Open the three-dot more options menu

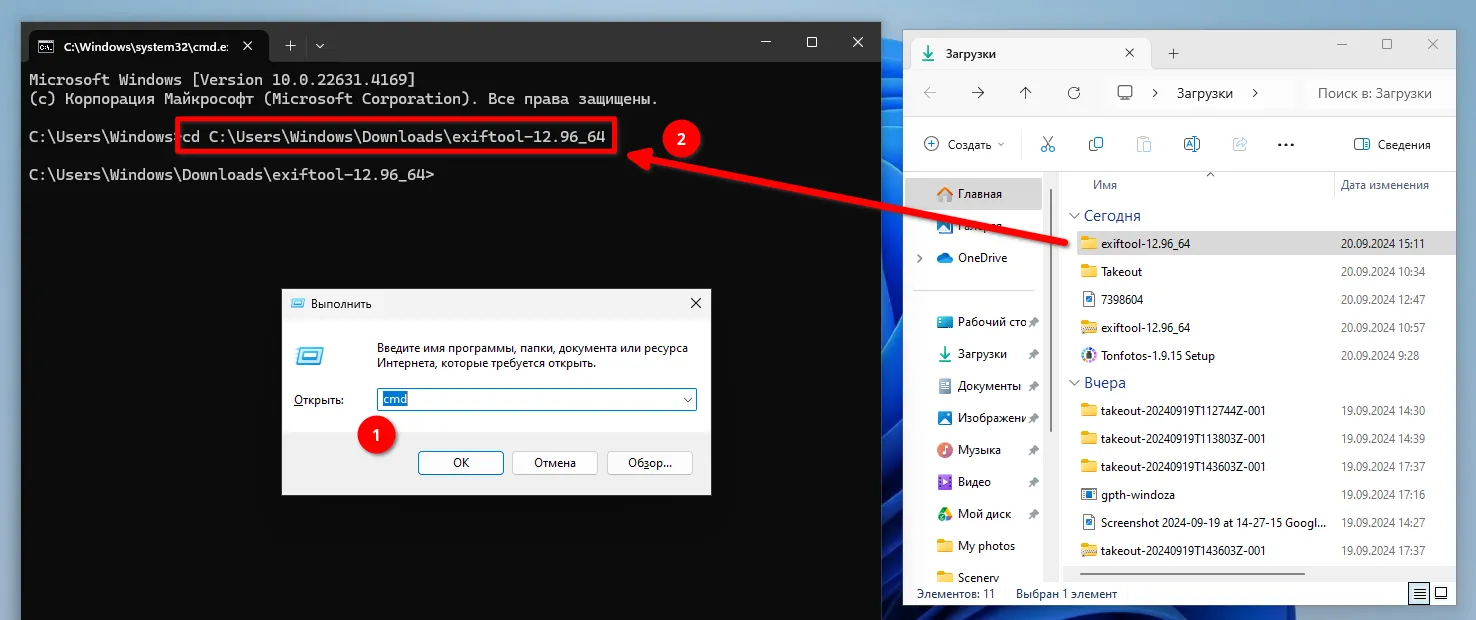[1286, 144]
